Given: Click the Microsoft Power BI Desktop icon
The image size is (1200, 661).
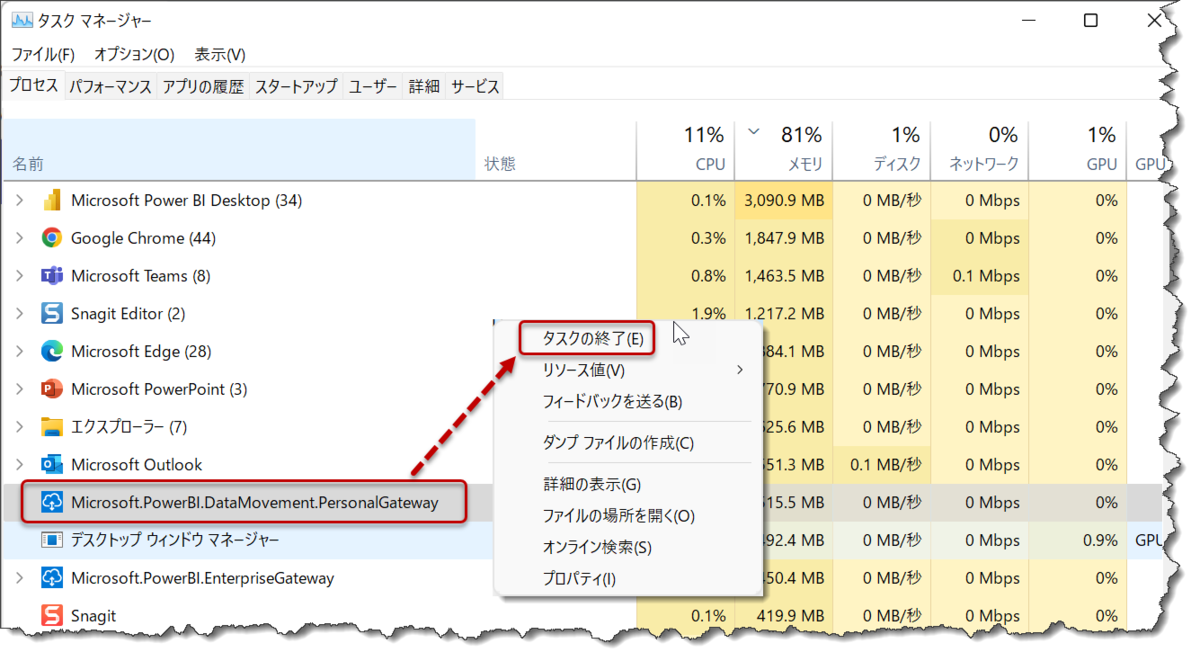Looking at the screenshot, I should coord(52,201).
